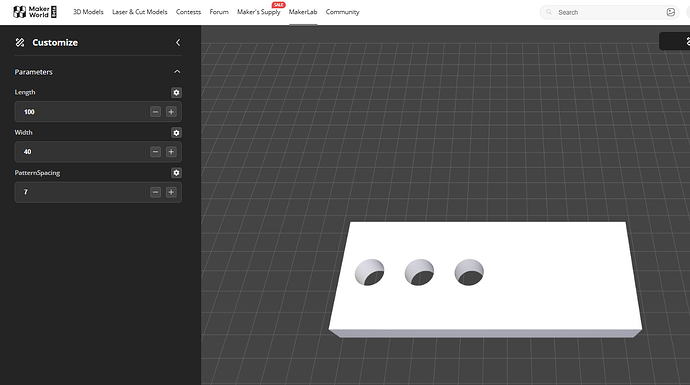This screenshot has height=385, width=690.
Task: Collapse the Parameters section
Action: coord(177,72)
